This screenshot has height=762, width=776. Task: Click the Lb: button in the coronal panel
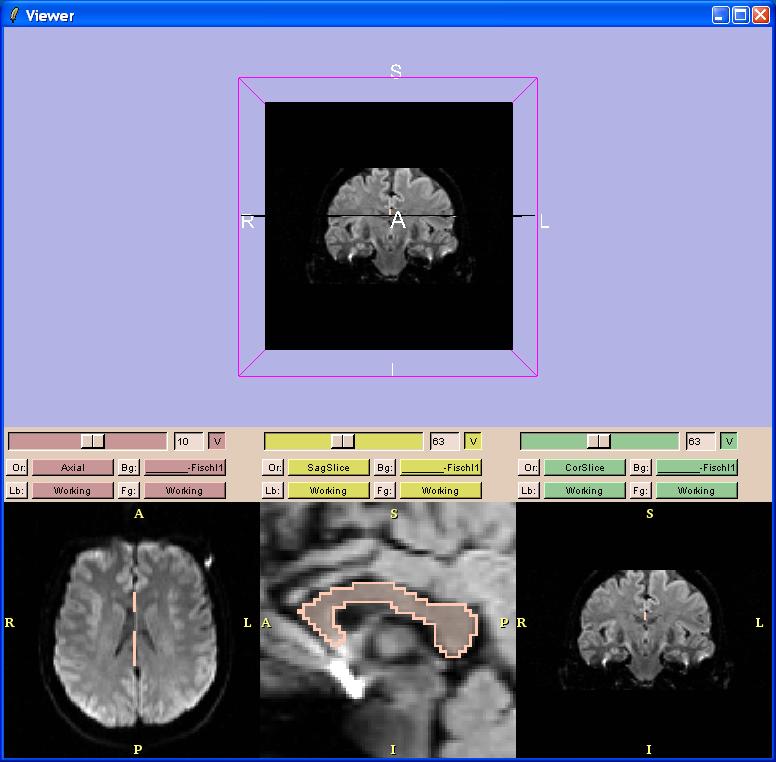pos(530,491)
